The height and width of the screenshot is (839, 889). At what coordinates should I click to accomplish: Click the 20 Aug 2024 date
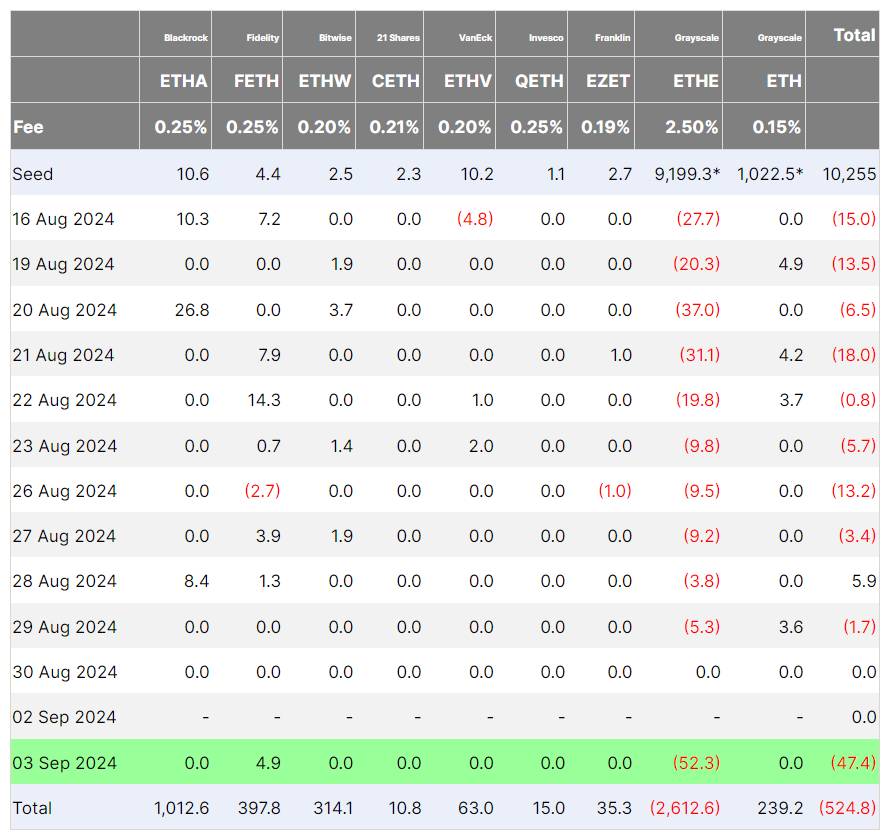coord(65,310)
